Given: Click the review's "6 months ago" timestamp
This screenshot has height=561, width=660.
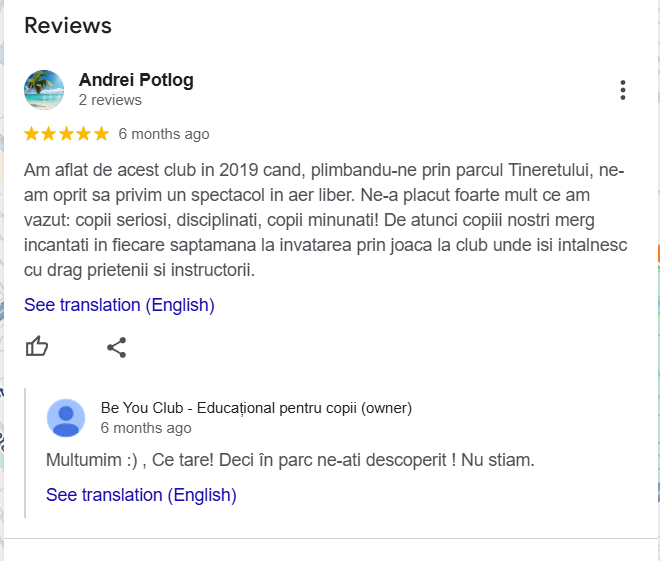Looking at the screenshot, I should click(x=164, y=134).
